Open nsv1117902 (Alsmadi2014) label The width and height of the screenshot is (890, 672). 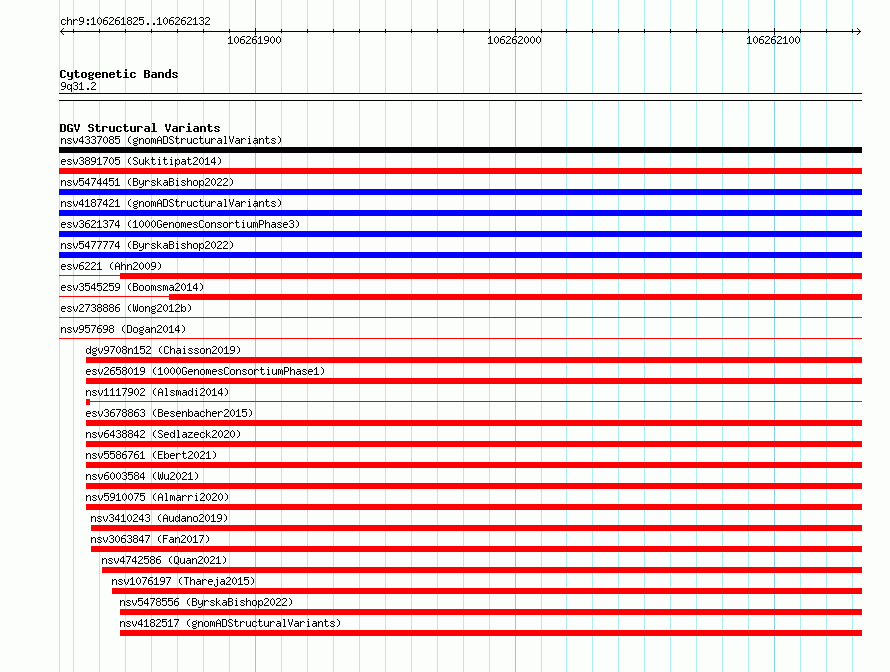(157, 392)
